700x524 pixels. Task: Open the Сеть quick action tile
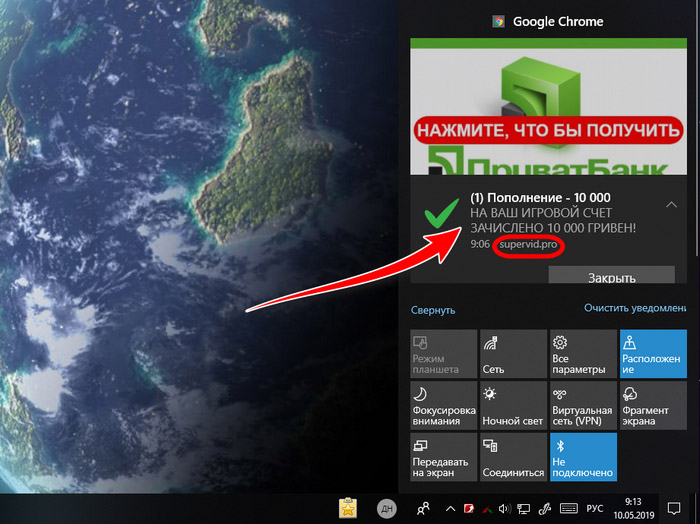[x=513, y=354]
